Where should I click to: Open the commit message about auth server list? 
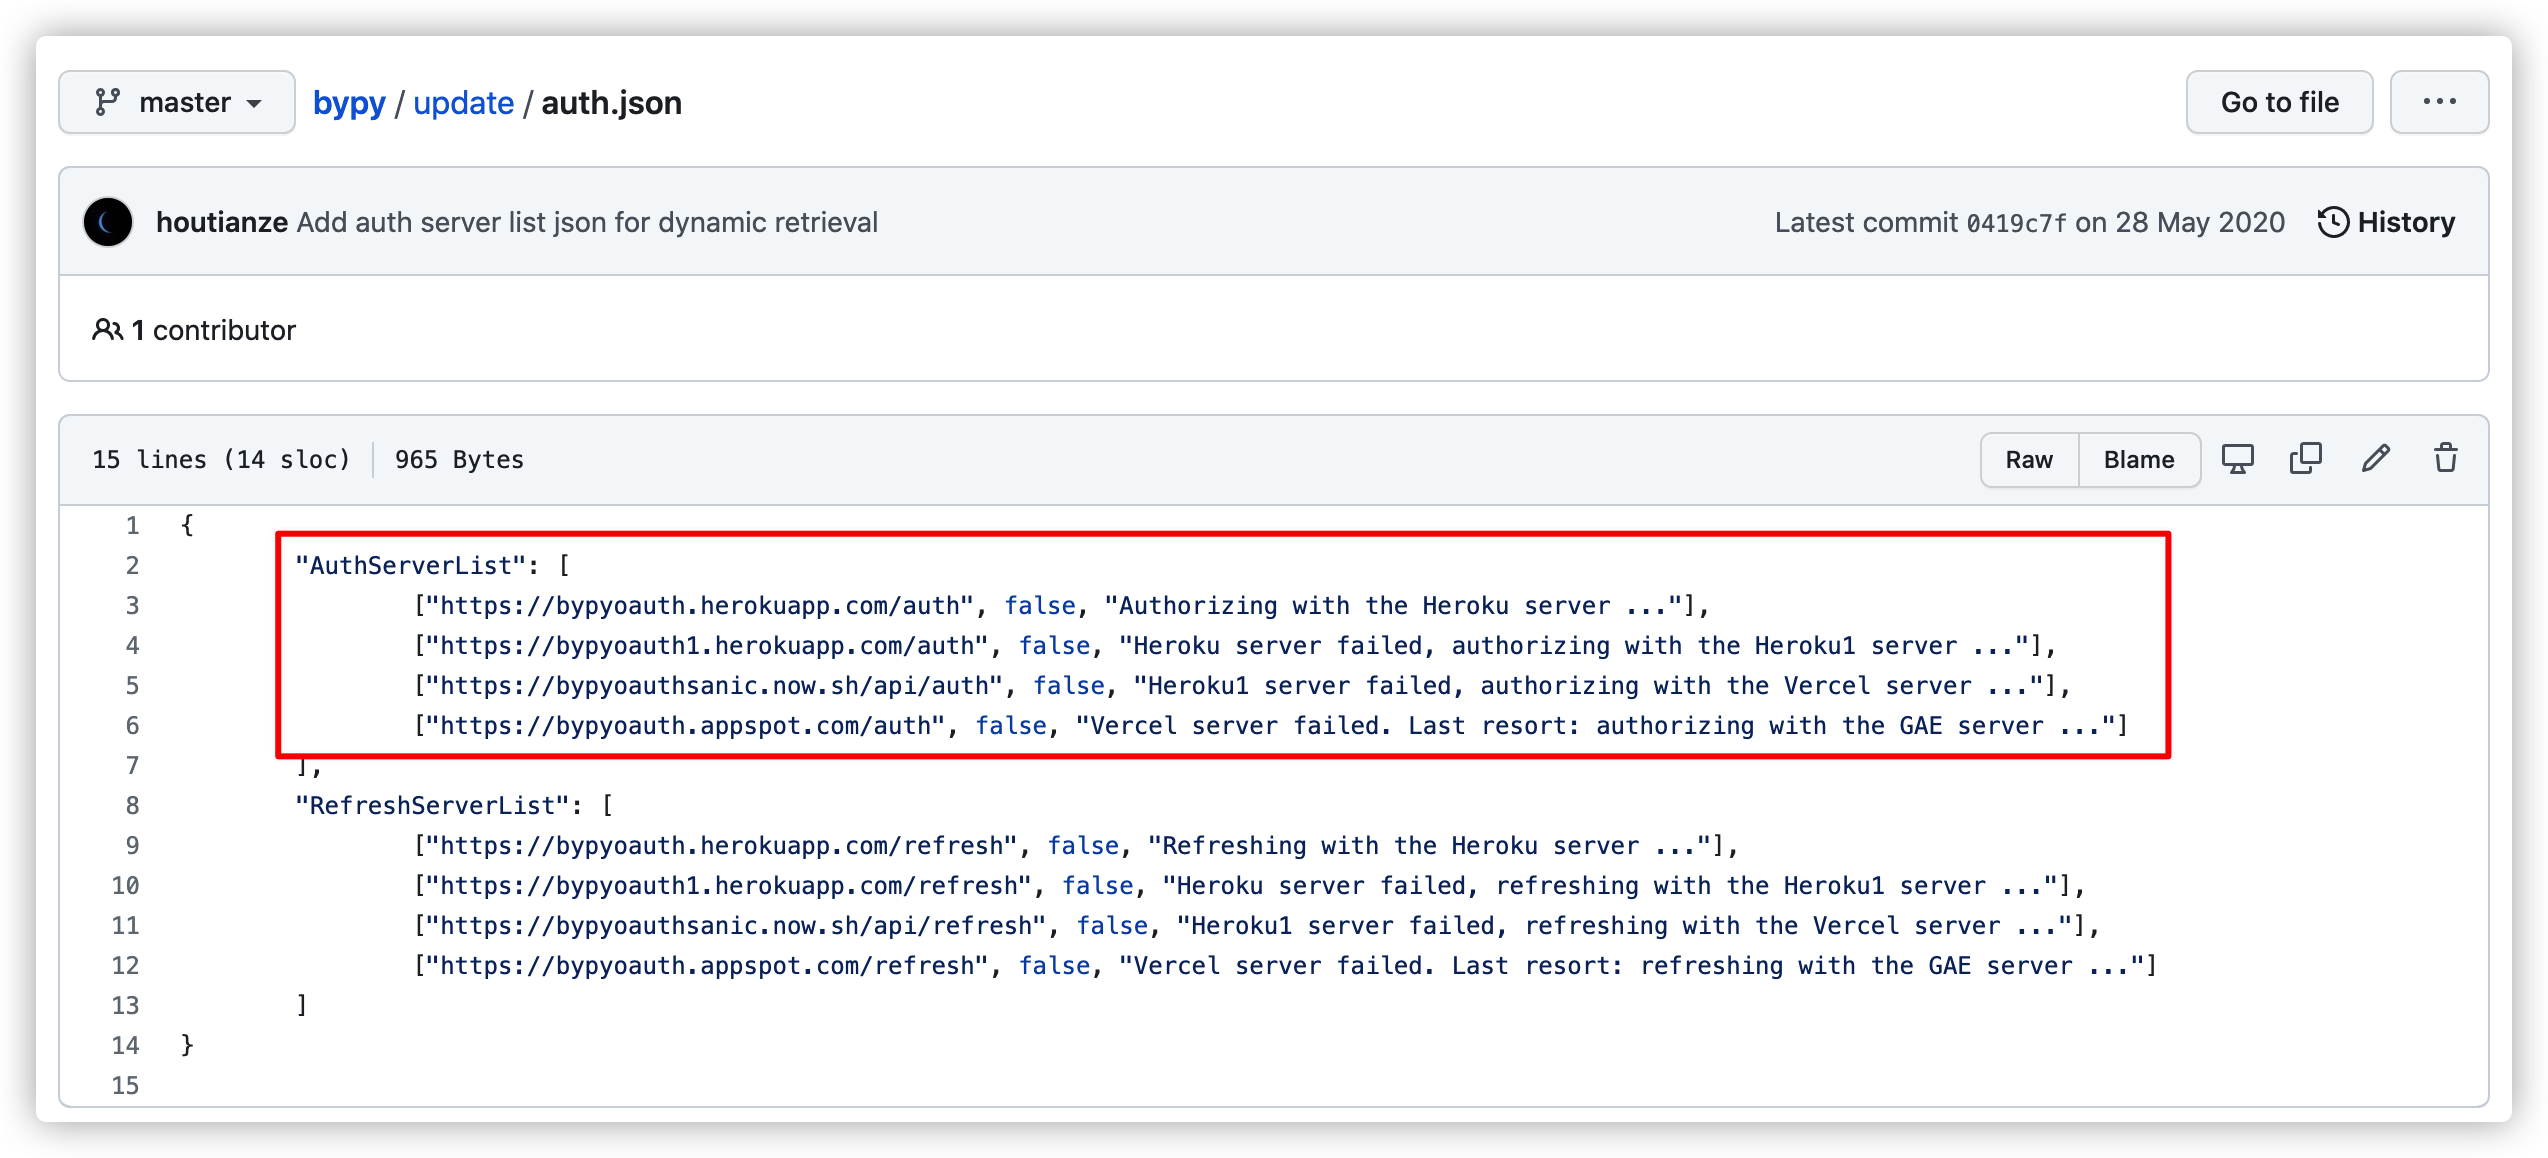[x=587, y=222]
